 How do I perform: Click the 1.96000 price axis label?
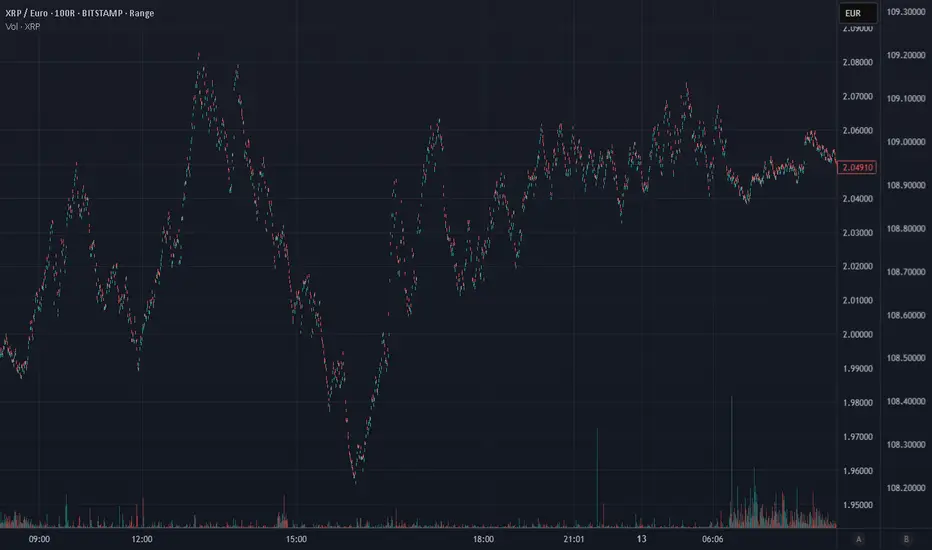857,471
